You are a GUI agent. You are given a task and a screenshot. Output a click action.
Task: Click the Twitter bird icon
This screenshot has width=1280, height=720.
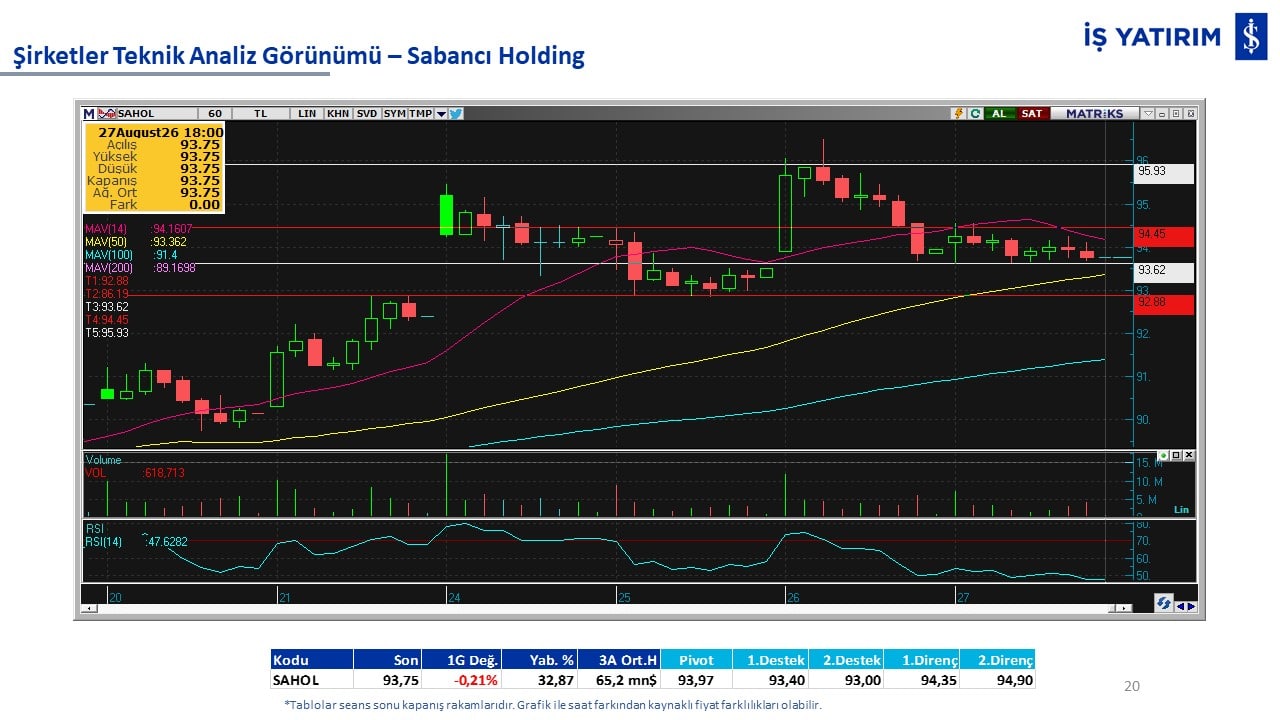456,114
